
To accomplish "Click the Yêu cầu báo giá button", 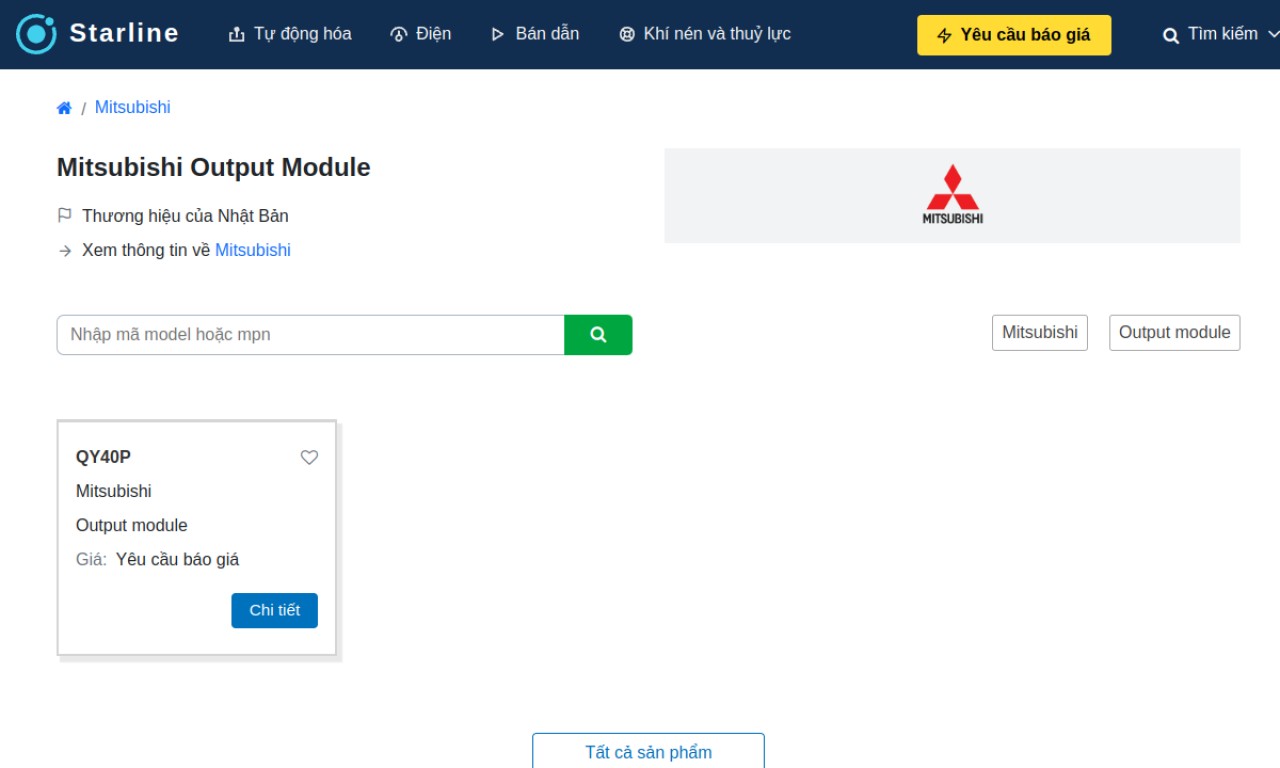I will tap(1014, 35).
